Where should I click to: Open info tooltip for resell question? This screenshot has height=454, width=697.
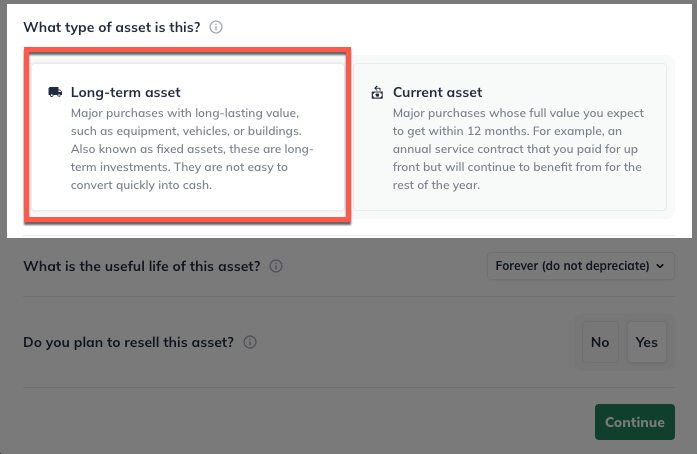[x=250, y=342]
